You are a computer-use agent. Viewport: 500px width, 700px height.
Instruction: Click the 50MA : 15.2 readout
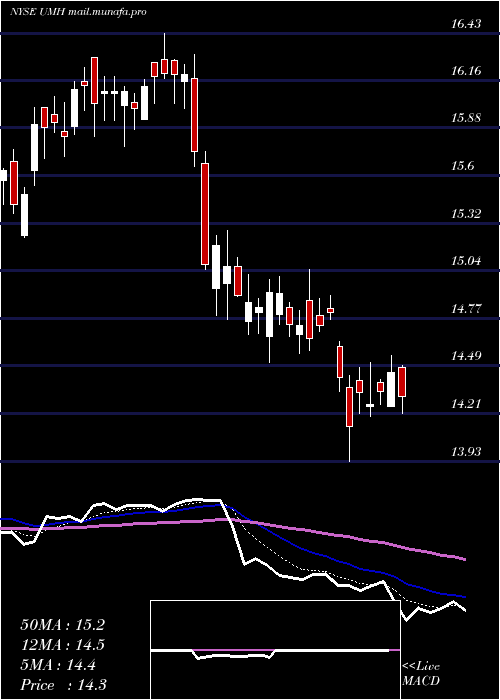point(62,625)
